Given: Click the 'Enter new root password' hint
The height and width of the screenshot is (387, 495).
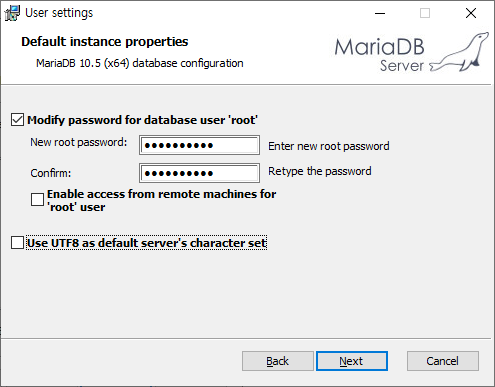Looking at the screenshot, I should [329, 146].
